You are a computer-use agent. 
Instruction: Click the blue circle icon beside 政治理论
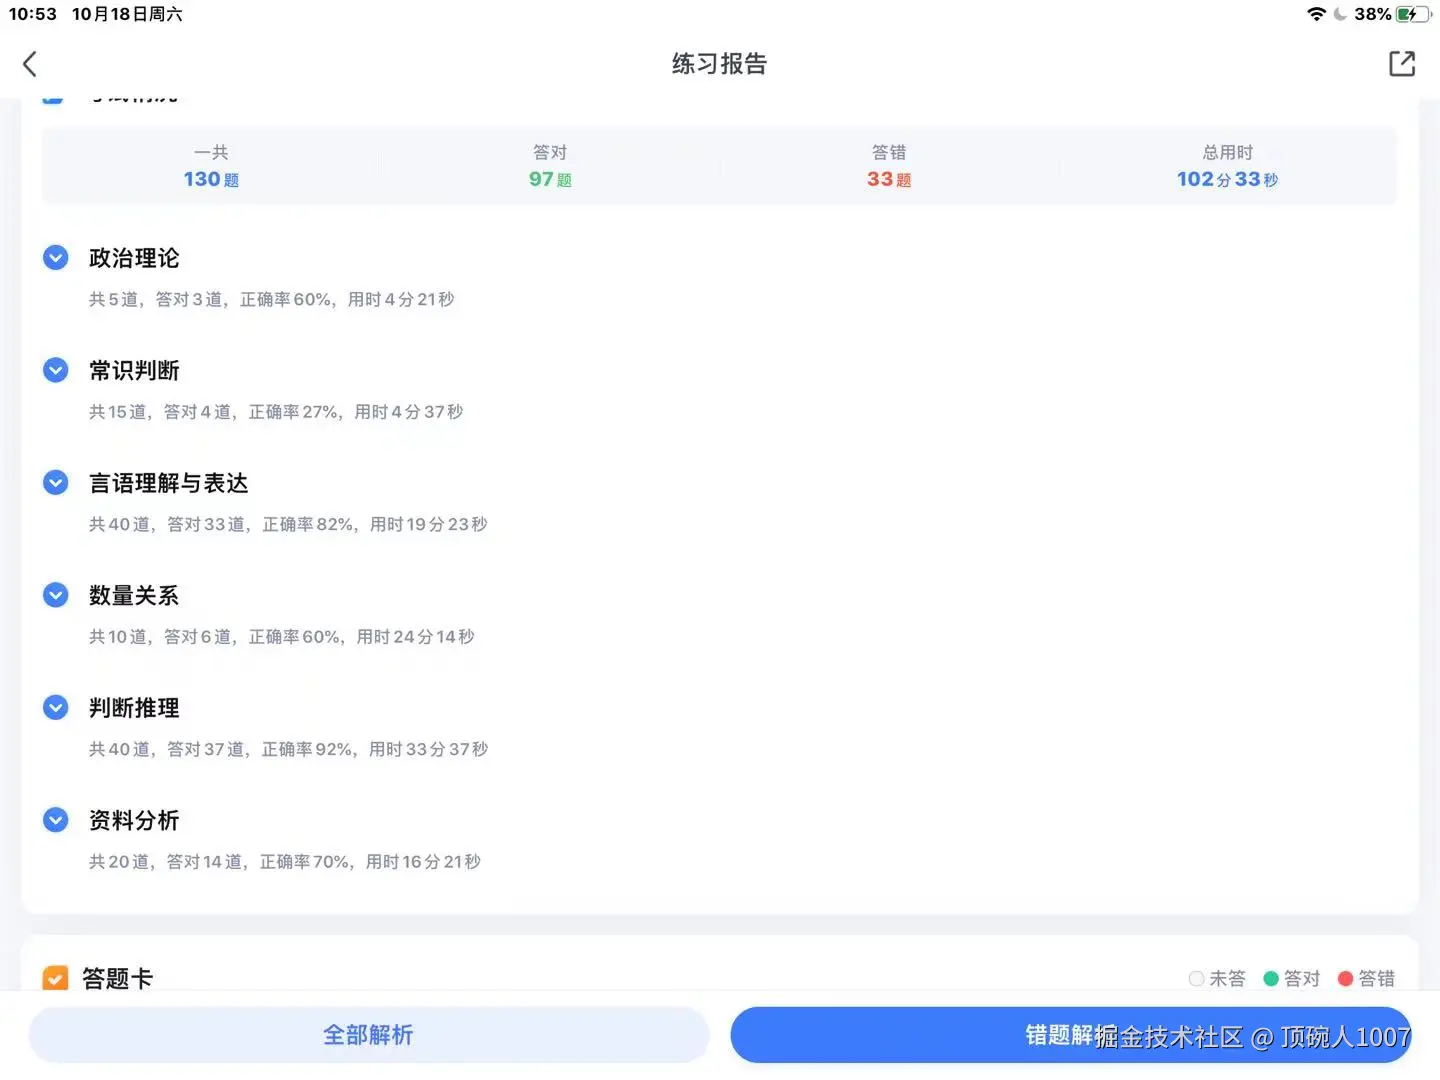point(55,257)
